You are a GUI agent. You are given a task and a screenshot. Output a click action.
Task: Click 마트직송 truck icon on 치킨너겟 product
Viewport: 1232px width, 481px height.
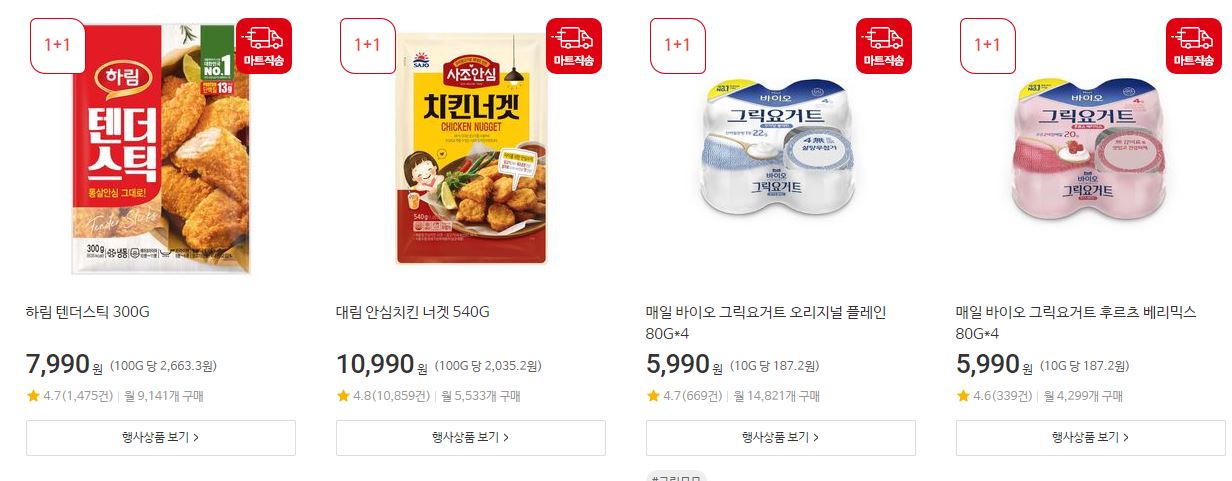point(574,45)
